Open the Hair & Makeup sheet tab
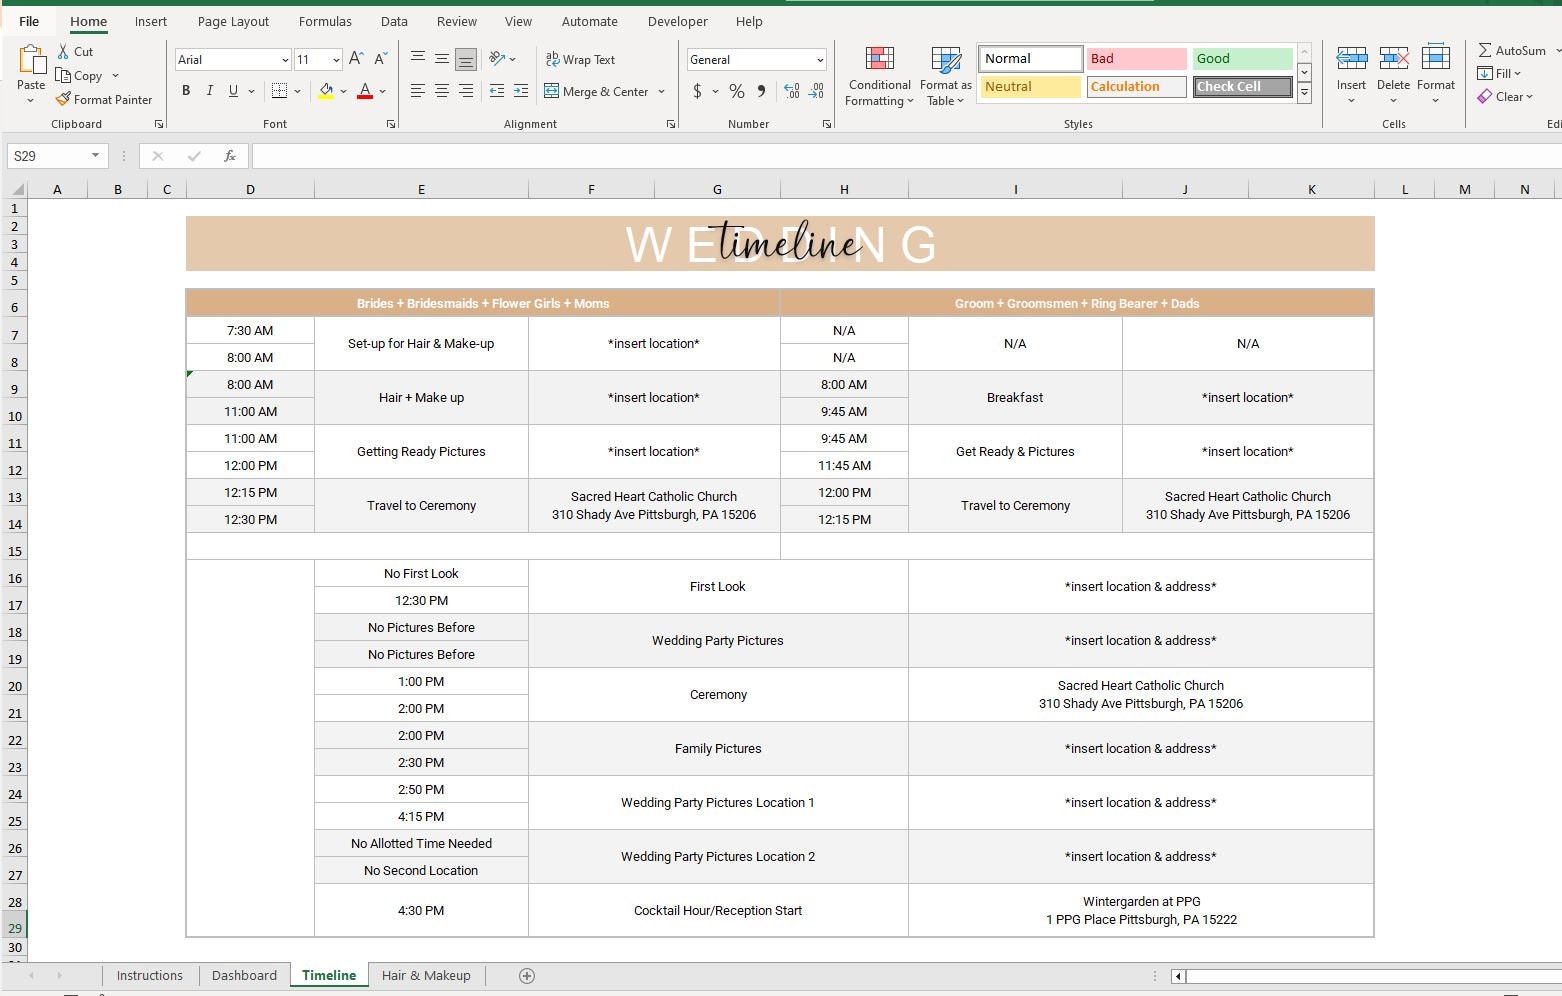This screenshot has height=996, width=1562. pos(426,975)
